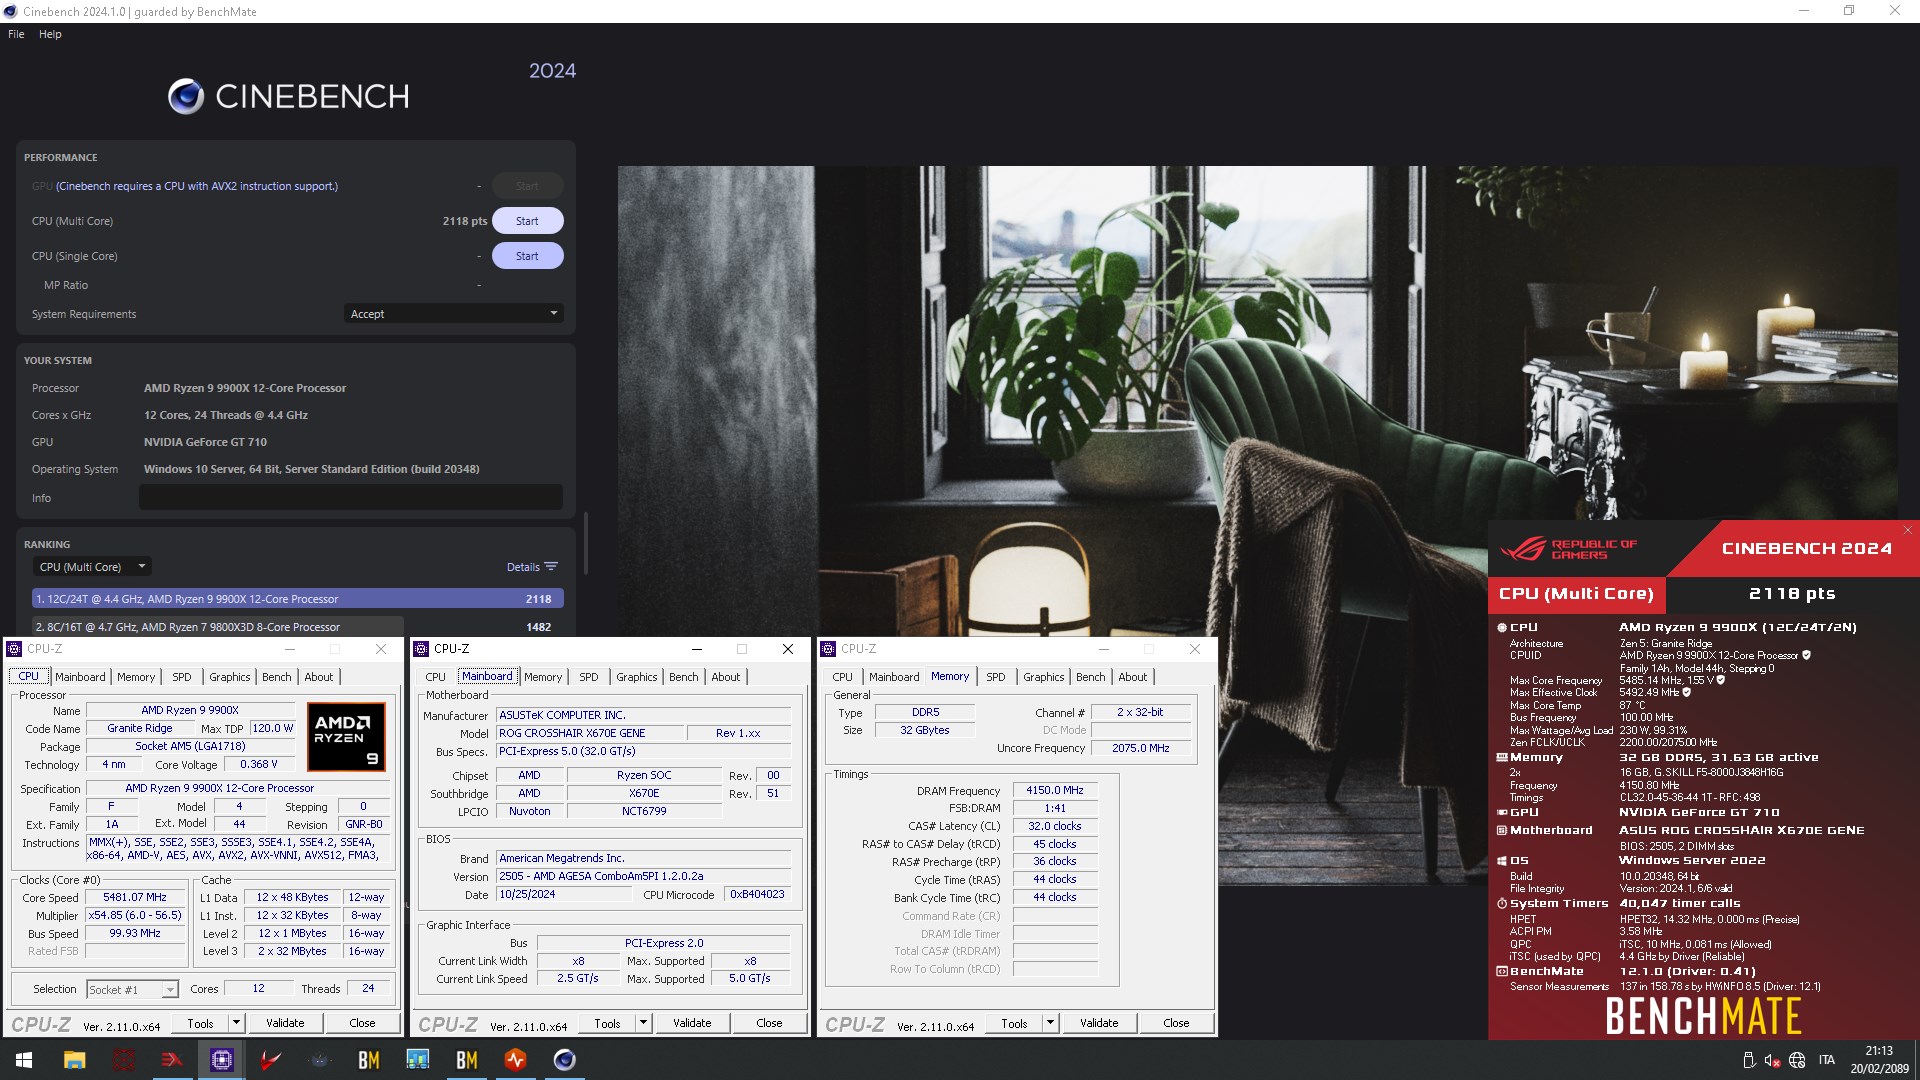The image size is (1920, 1080).
Task: Click the Republic of Gamers logo in BenchMate
Action: pyautogui.click(x=1568, y=549)
